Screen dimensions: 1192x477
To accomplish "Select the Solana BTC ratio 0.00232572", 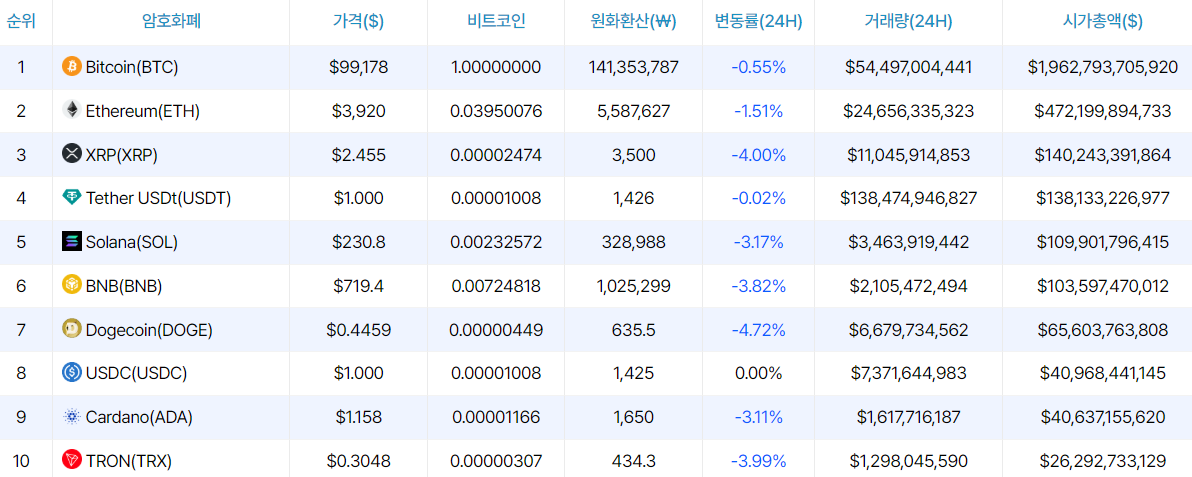I will point(496,243).
